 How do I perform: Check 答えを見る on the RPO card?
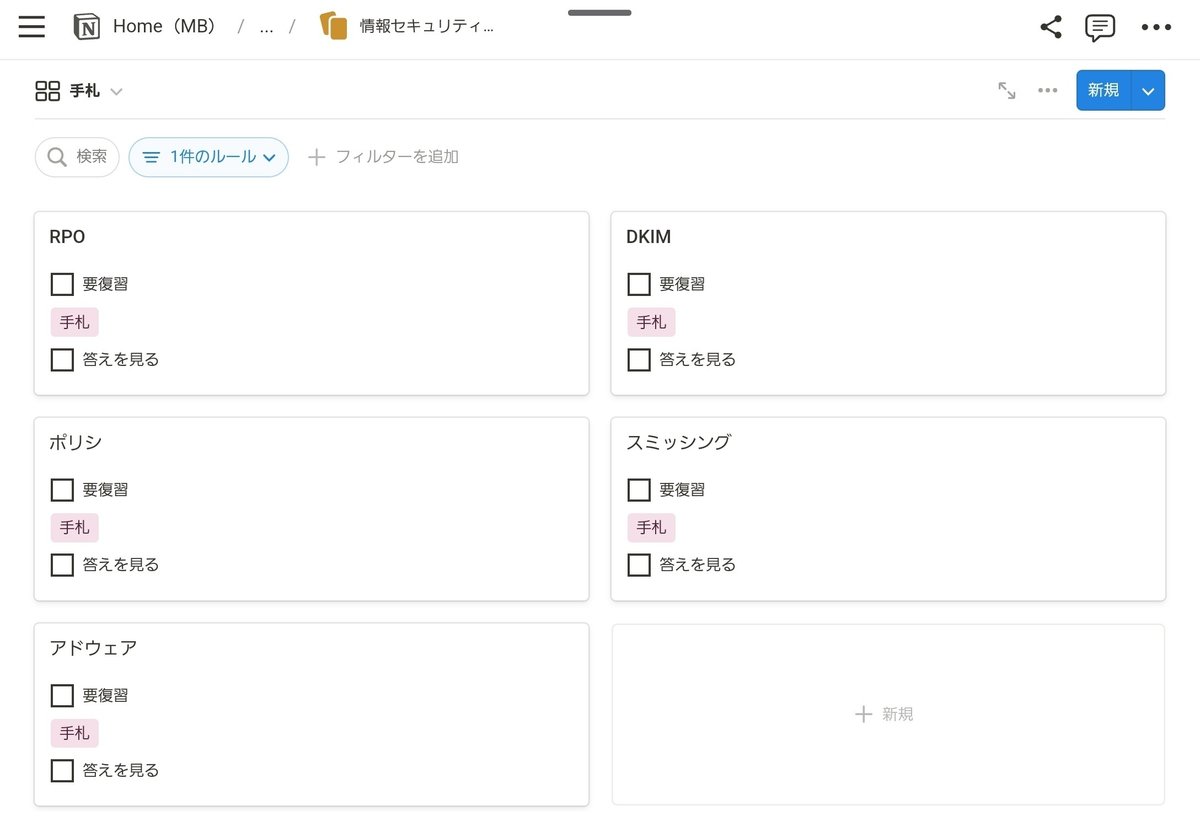click(62, 359)
